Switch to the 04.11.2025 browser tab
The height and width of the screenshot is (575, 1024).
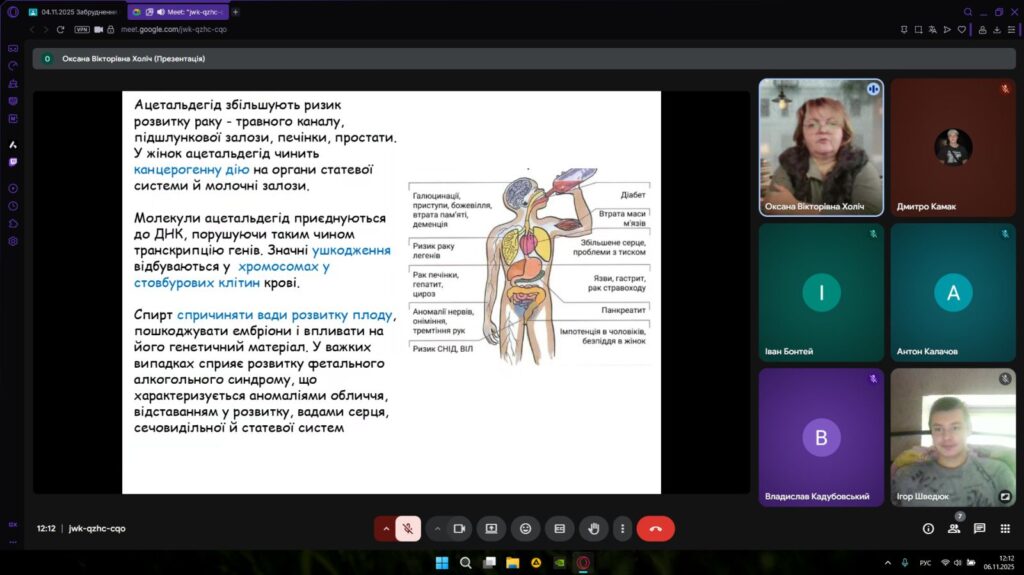pyautogui.click(x=73, y=12)
